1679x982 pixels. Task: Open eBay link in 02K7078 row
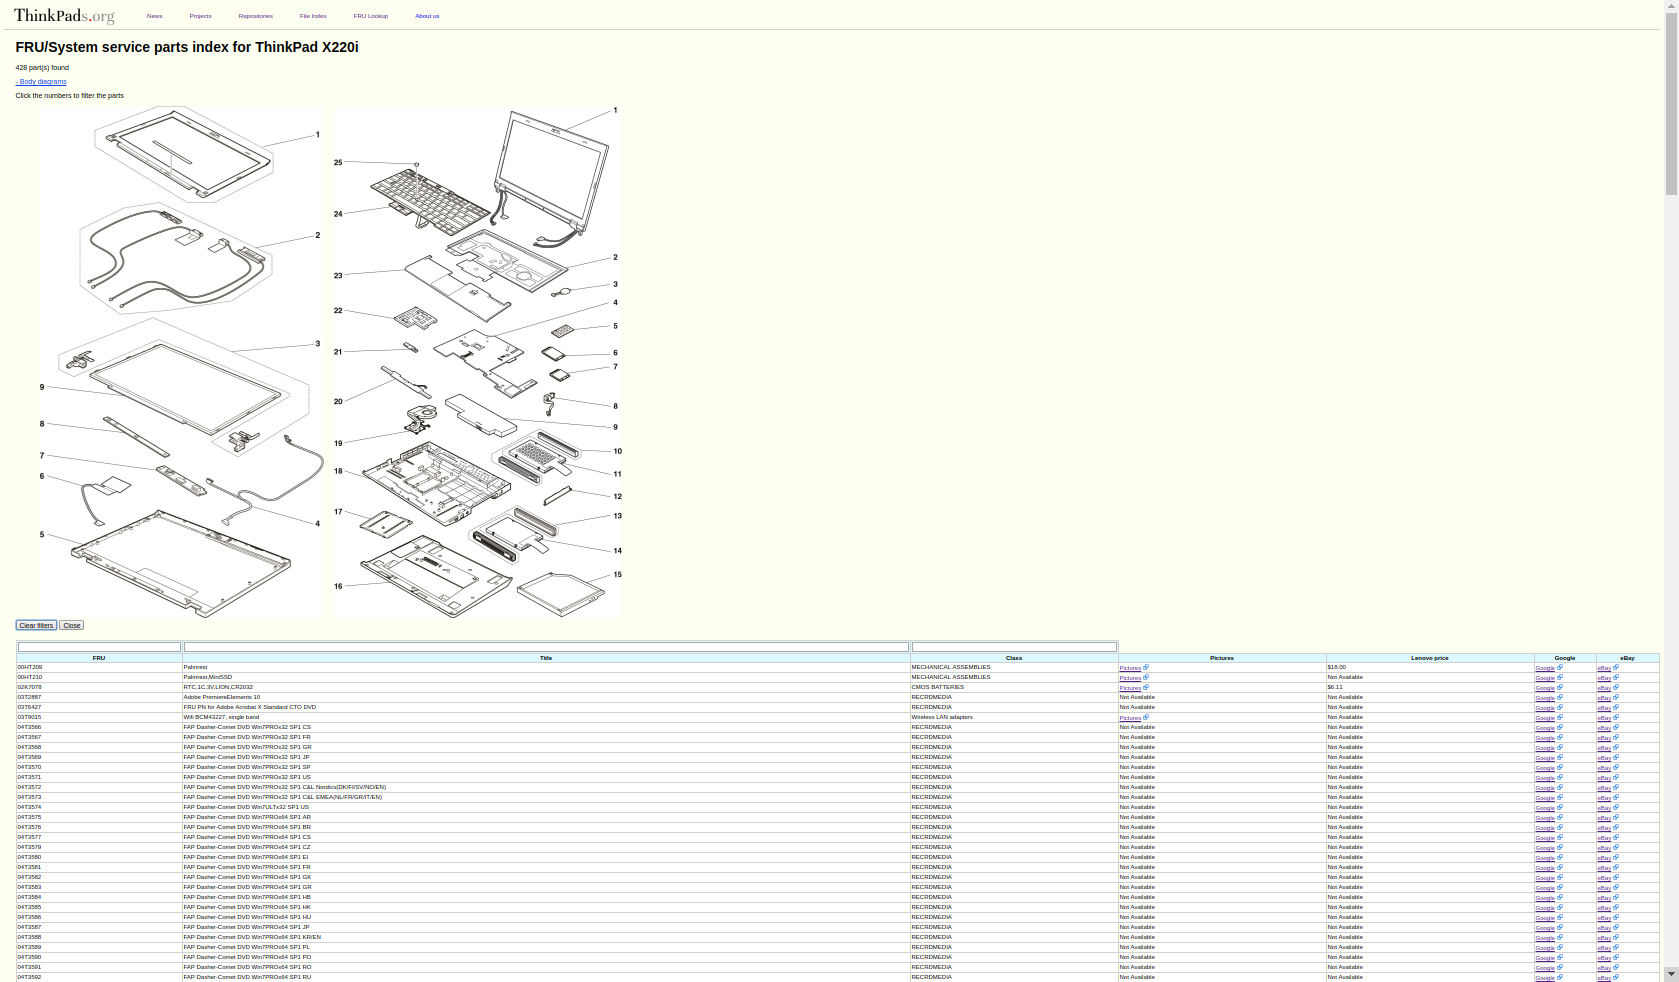[1604, 688]
